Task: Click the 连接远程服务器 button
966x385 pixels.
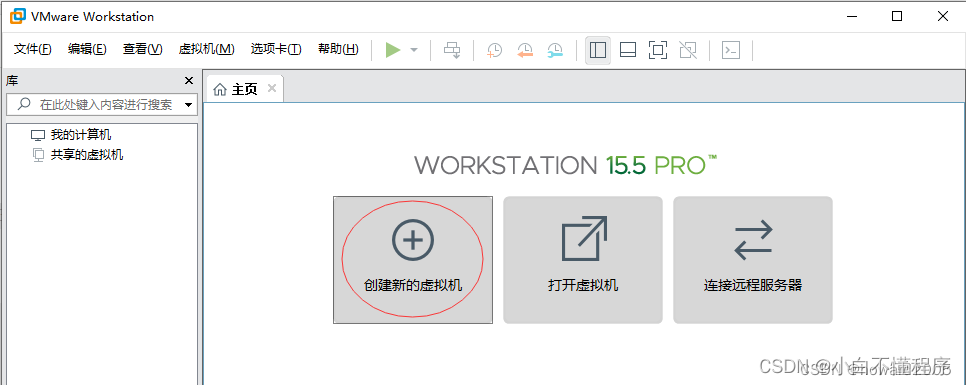Action: (753, 260)
